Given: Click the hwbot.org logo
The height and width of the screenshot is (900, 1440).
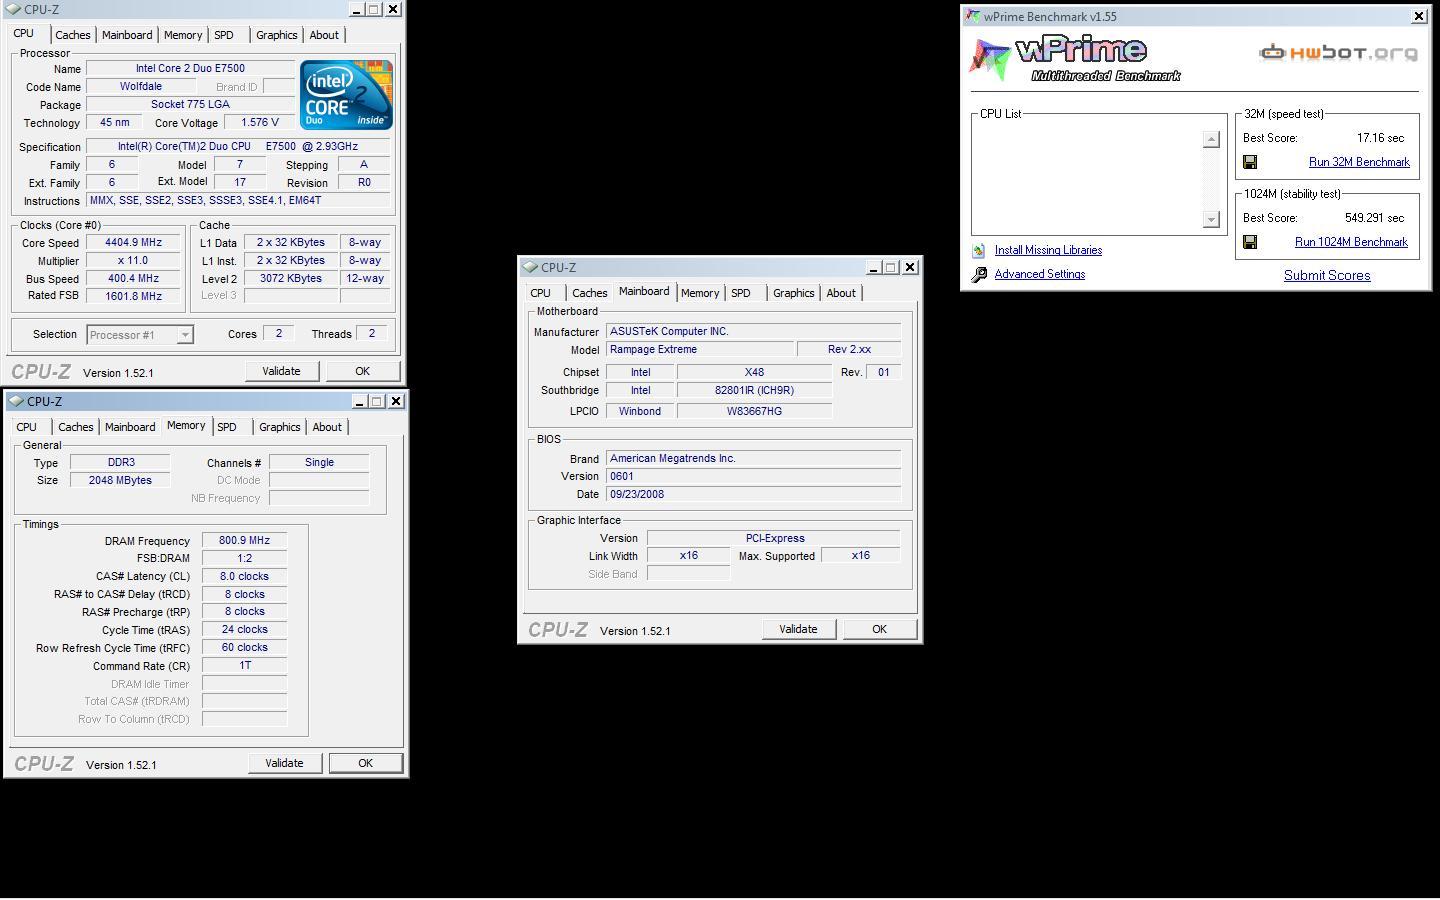Looking at the screenshot, I should point(1338,52).
